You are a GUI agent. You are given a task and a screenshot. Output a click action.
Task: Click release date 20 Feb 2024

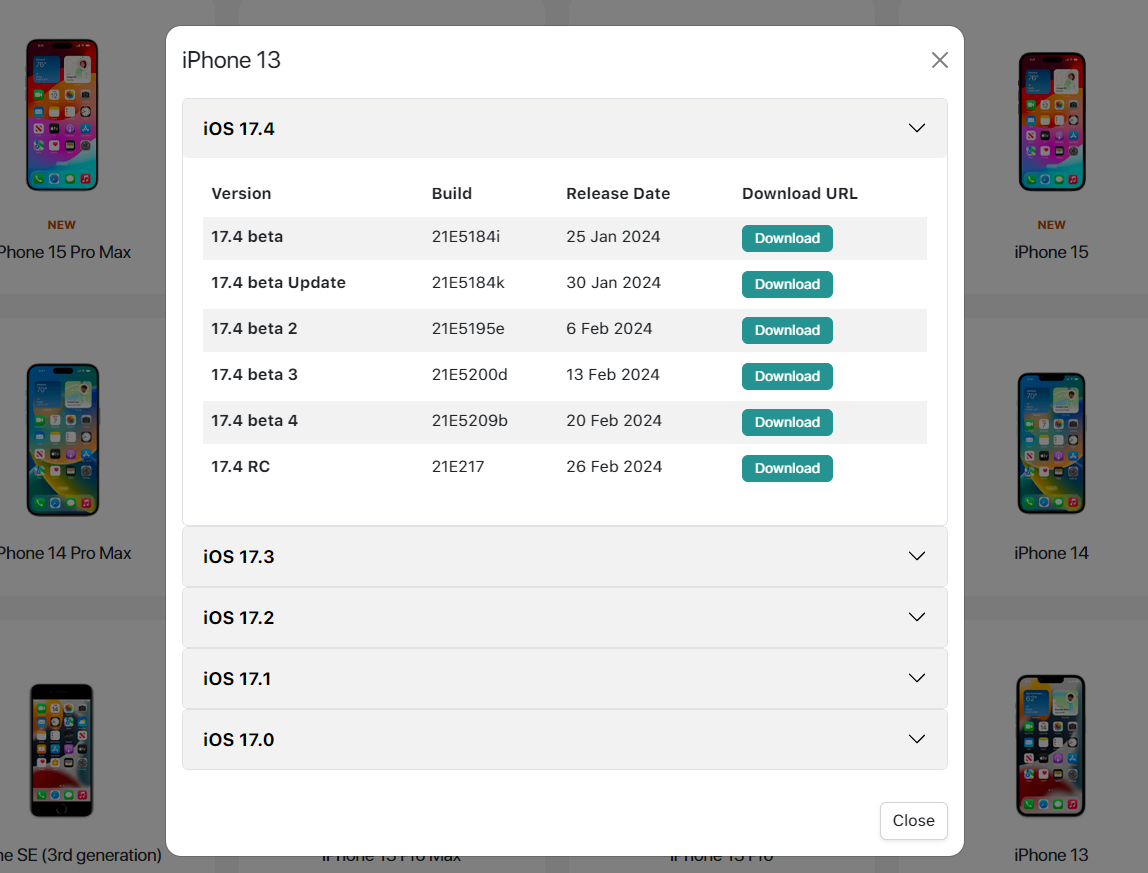point(614,421)
